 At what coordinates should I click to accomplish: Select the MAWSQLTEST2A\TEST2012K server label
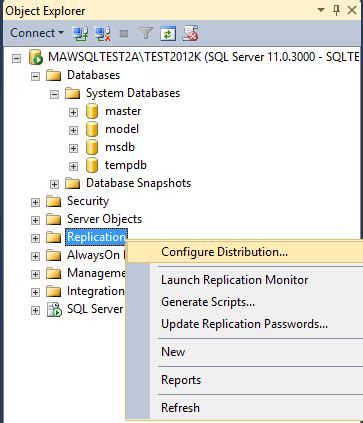click(203, 57)
